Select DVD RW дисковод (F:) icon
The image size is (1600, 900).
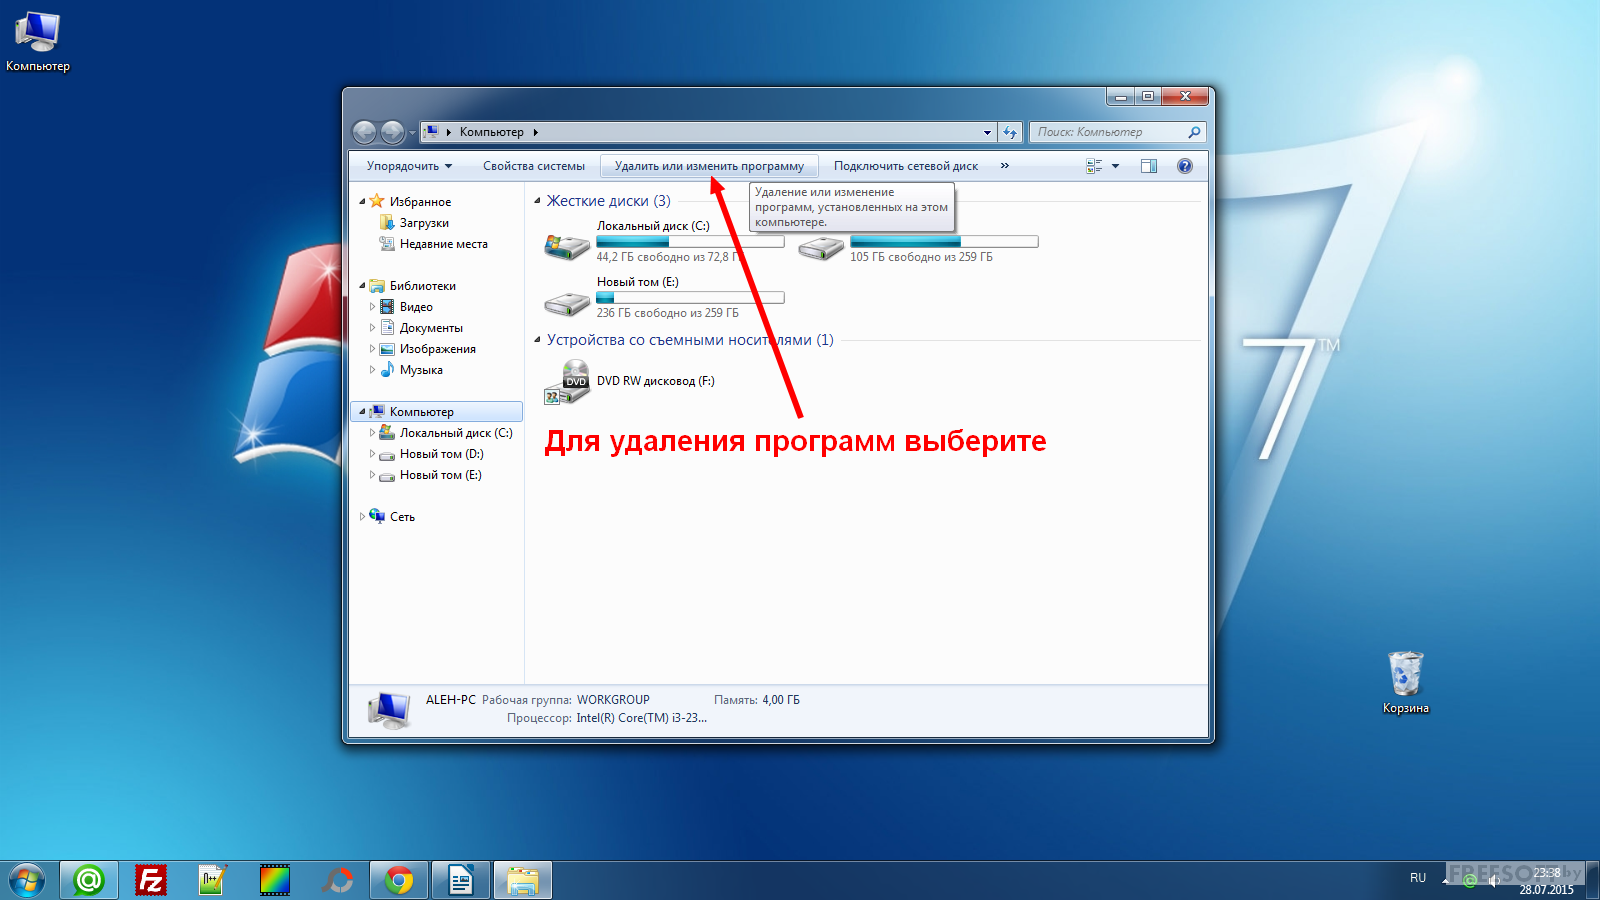(x=567, y=382)
